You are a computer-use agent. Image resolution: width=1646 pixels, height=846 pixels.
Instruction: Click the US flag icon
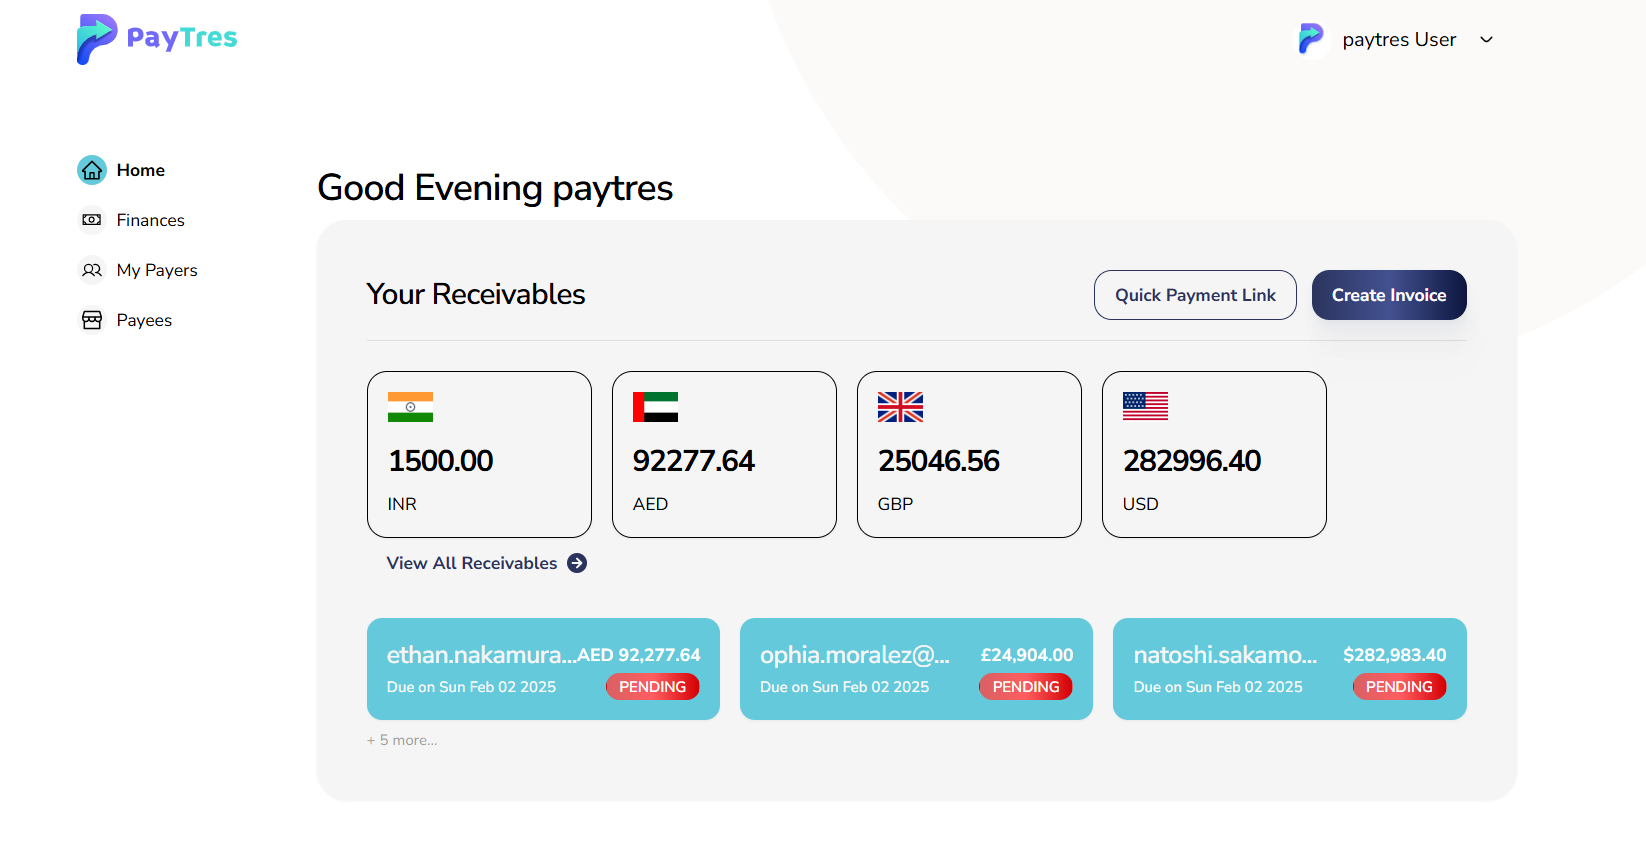click(1145, 406)
